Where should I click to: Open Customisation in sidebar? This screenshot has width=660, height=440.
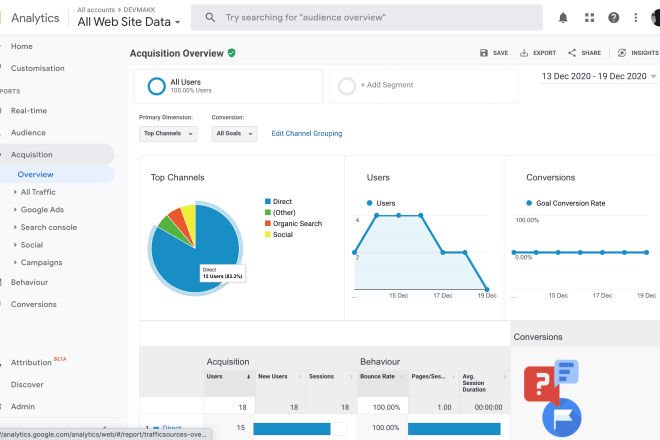coord(37,68)
